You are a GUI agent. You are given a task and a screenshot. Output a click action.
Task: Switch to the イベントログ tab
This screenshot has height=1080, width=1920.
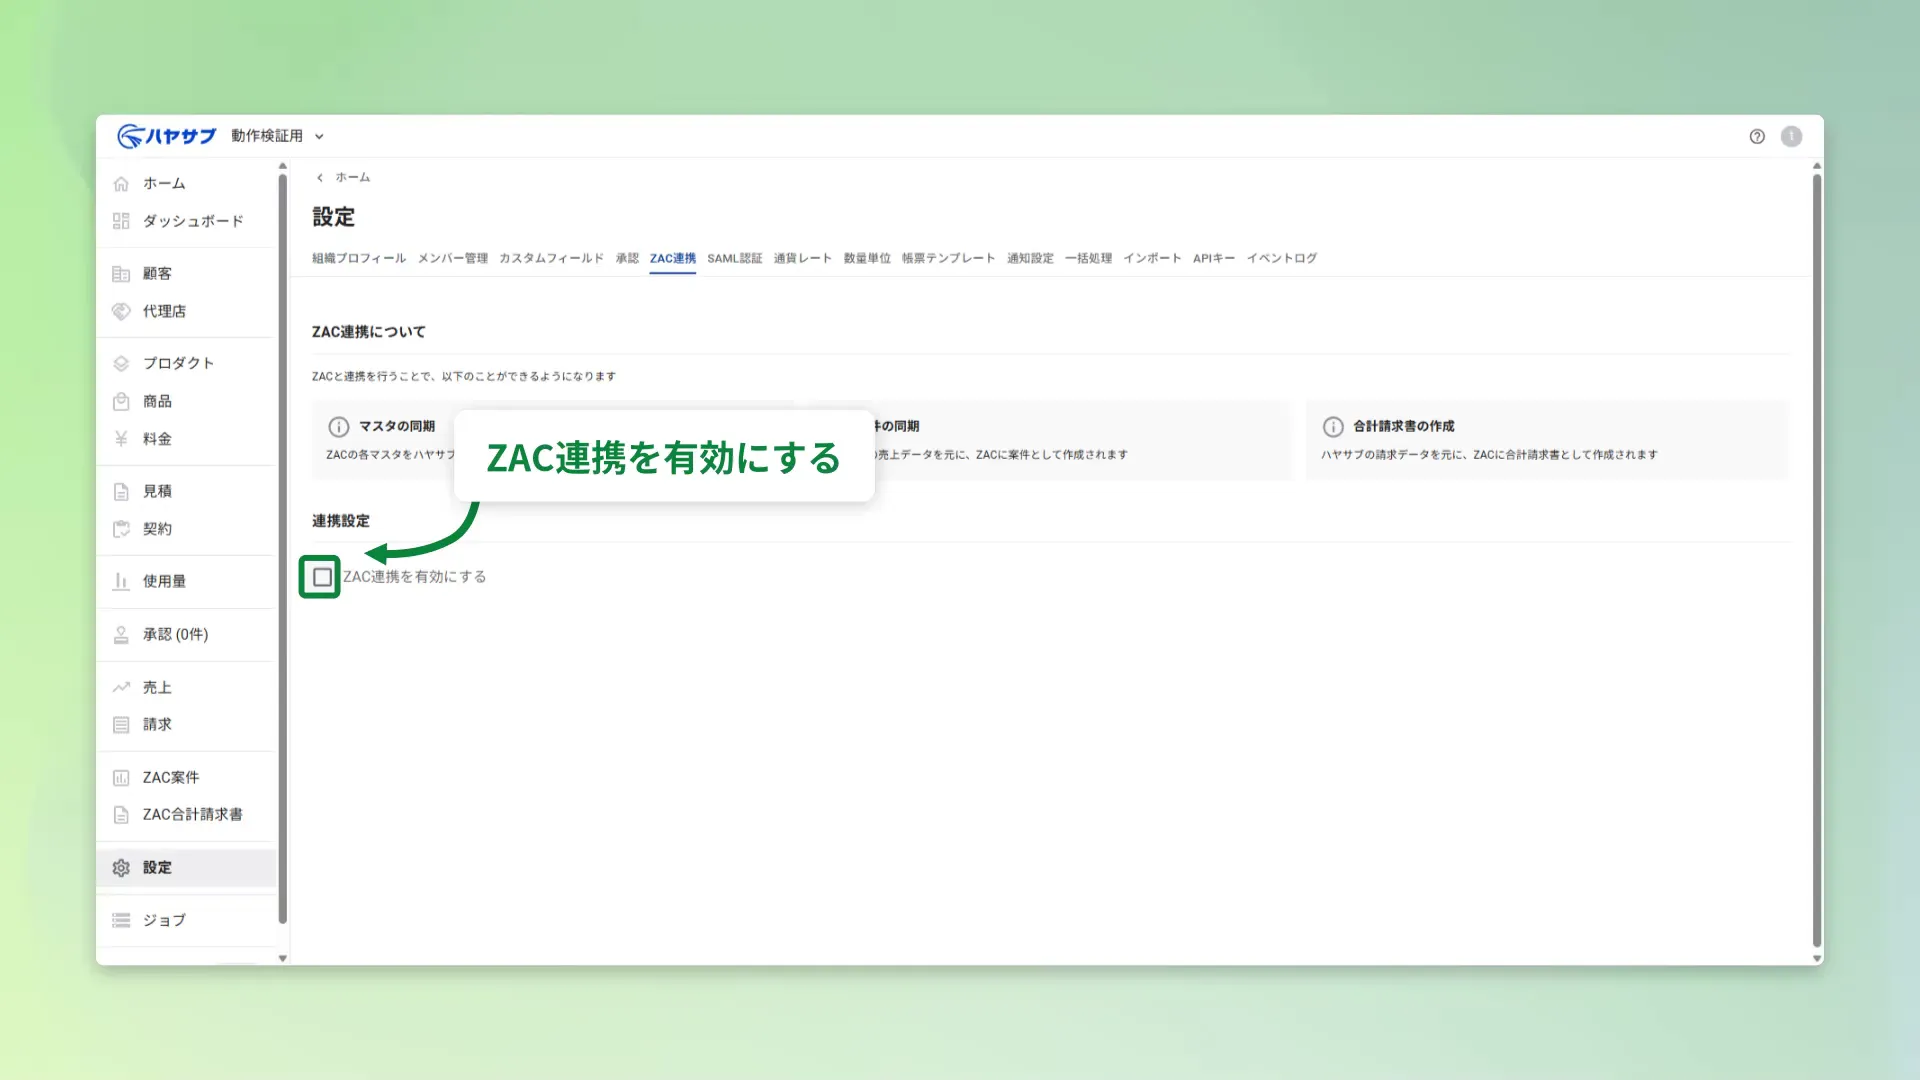(x=1282, y=258)
